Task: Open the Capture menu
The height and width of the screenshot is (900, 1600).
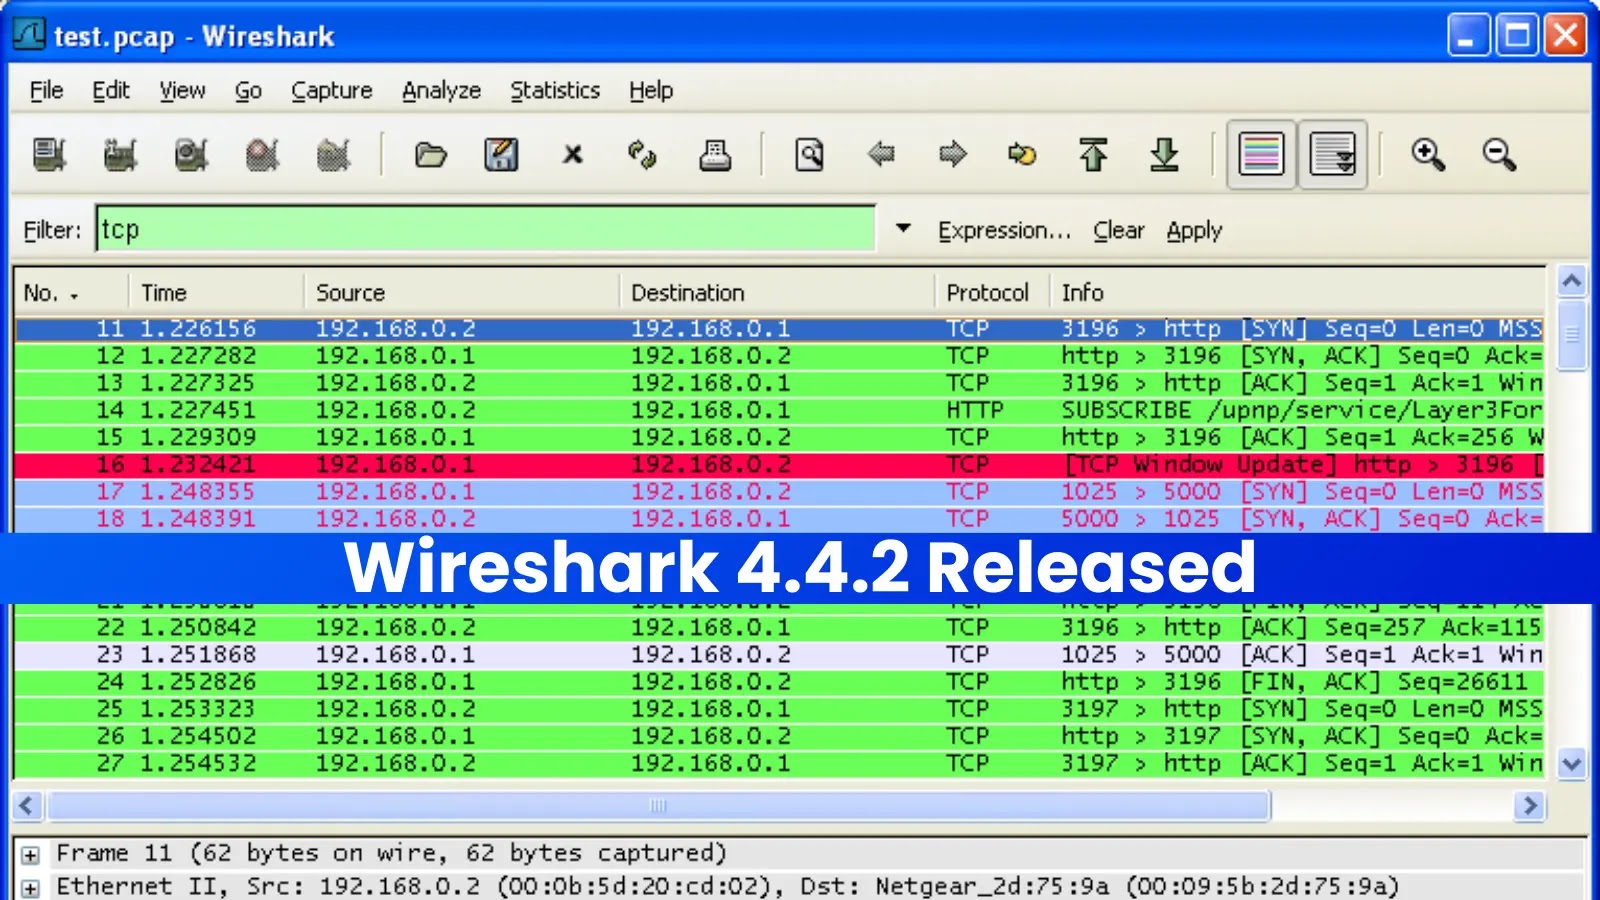Action: pos(332,91)
